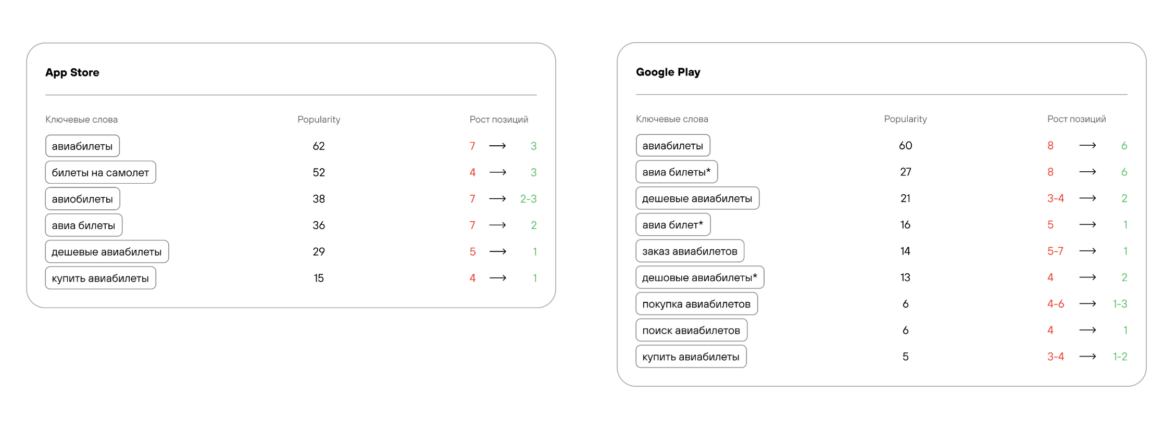Click the Google Play "Popularity" column header
1176x432 pixels.
click(x=905, y=120)
